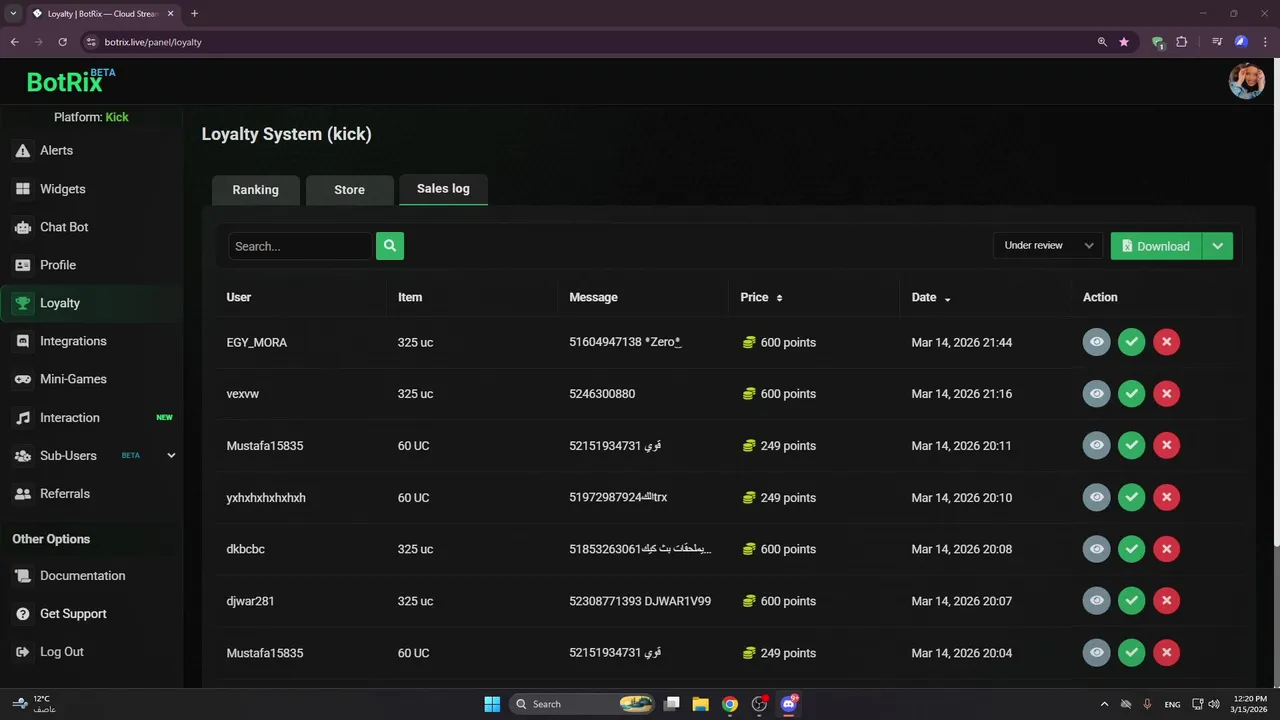View details of EGY_MORA's purchase
Screen dimensions: 1280x720
[1096, 342]
